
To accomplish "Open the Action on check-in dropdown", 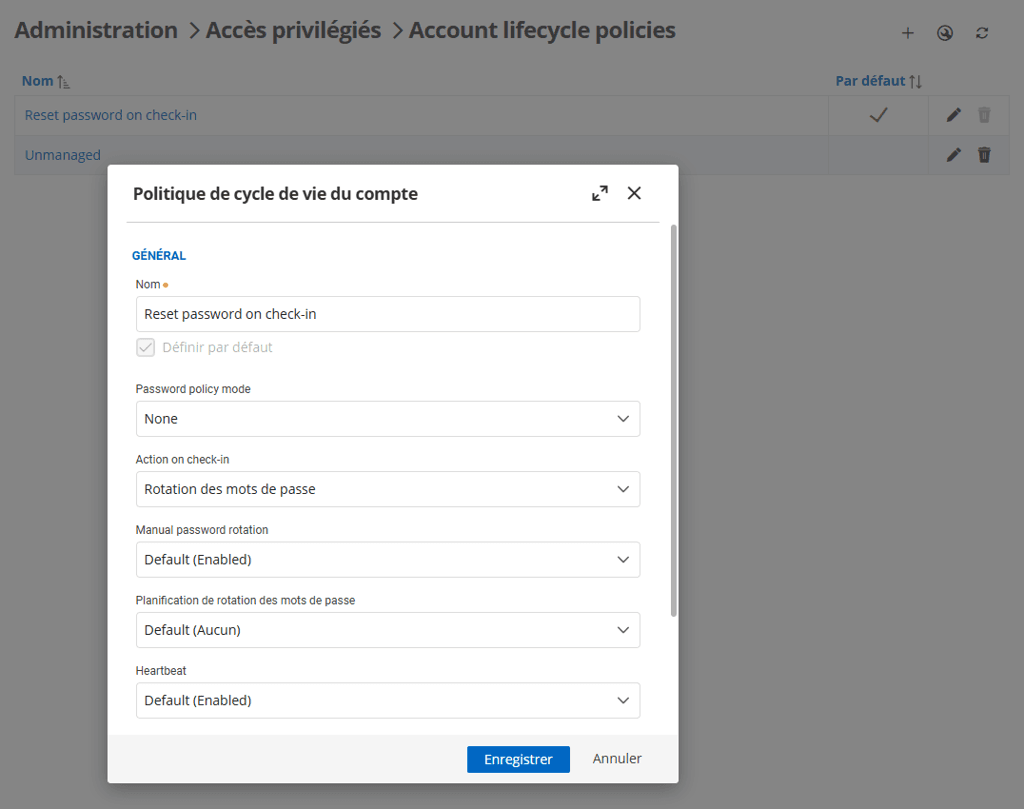I will (388, 489).
